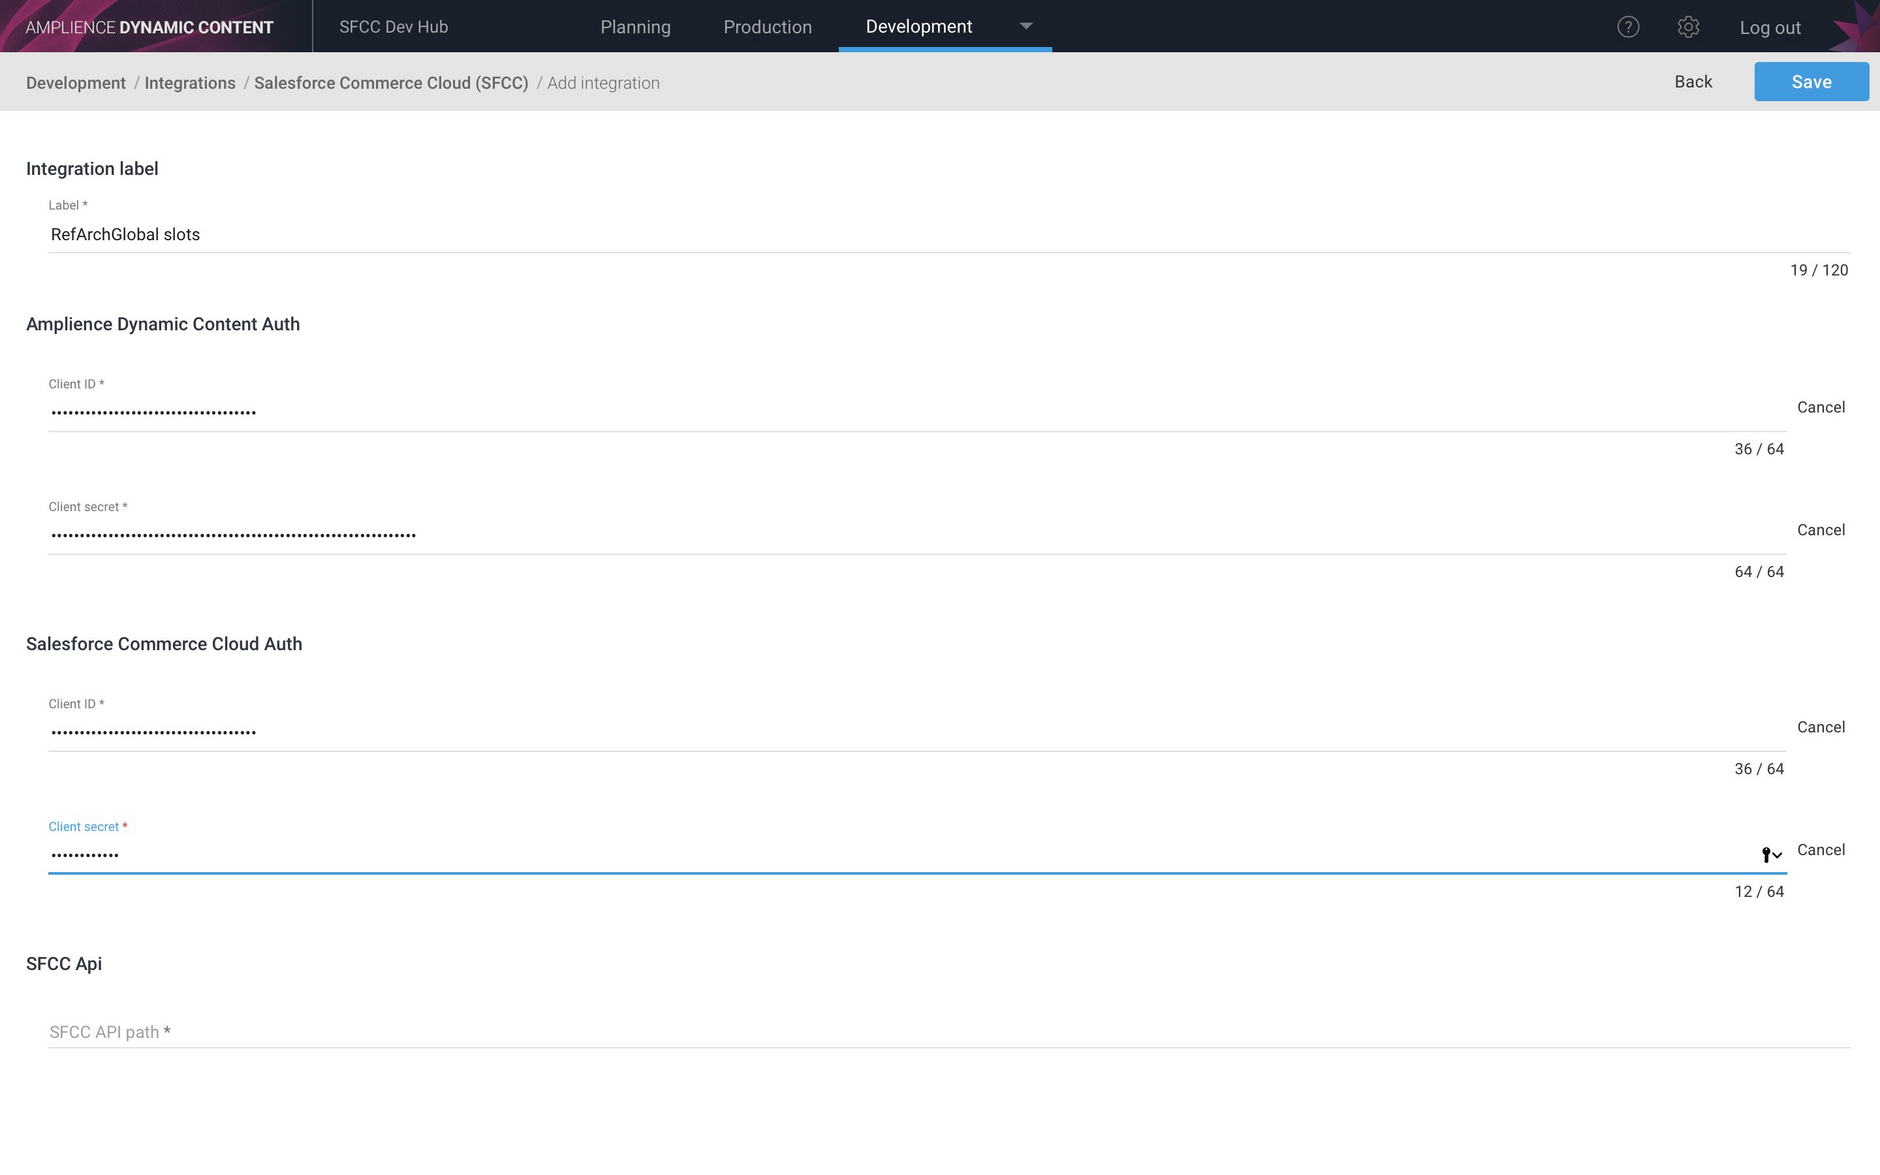
Task: Click the Integration label heading
Action: 92,169
